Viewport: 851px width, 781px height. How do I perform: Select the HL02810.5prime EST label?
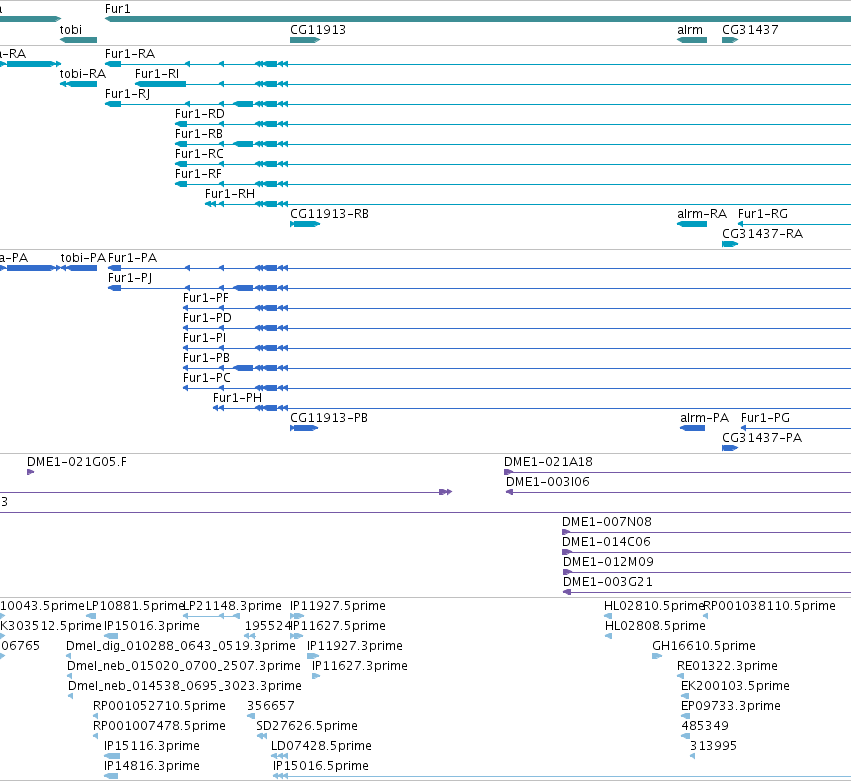655,606
